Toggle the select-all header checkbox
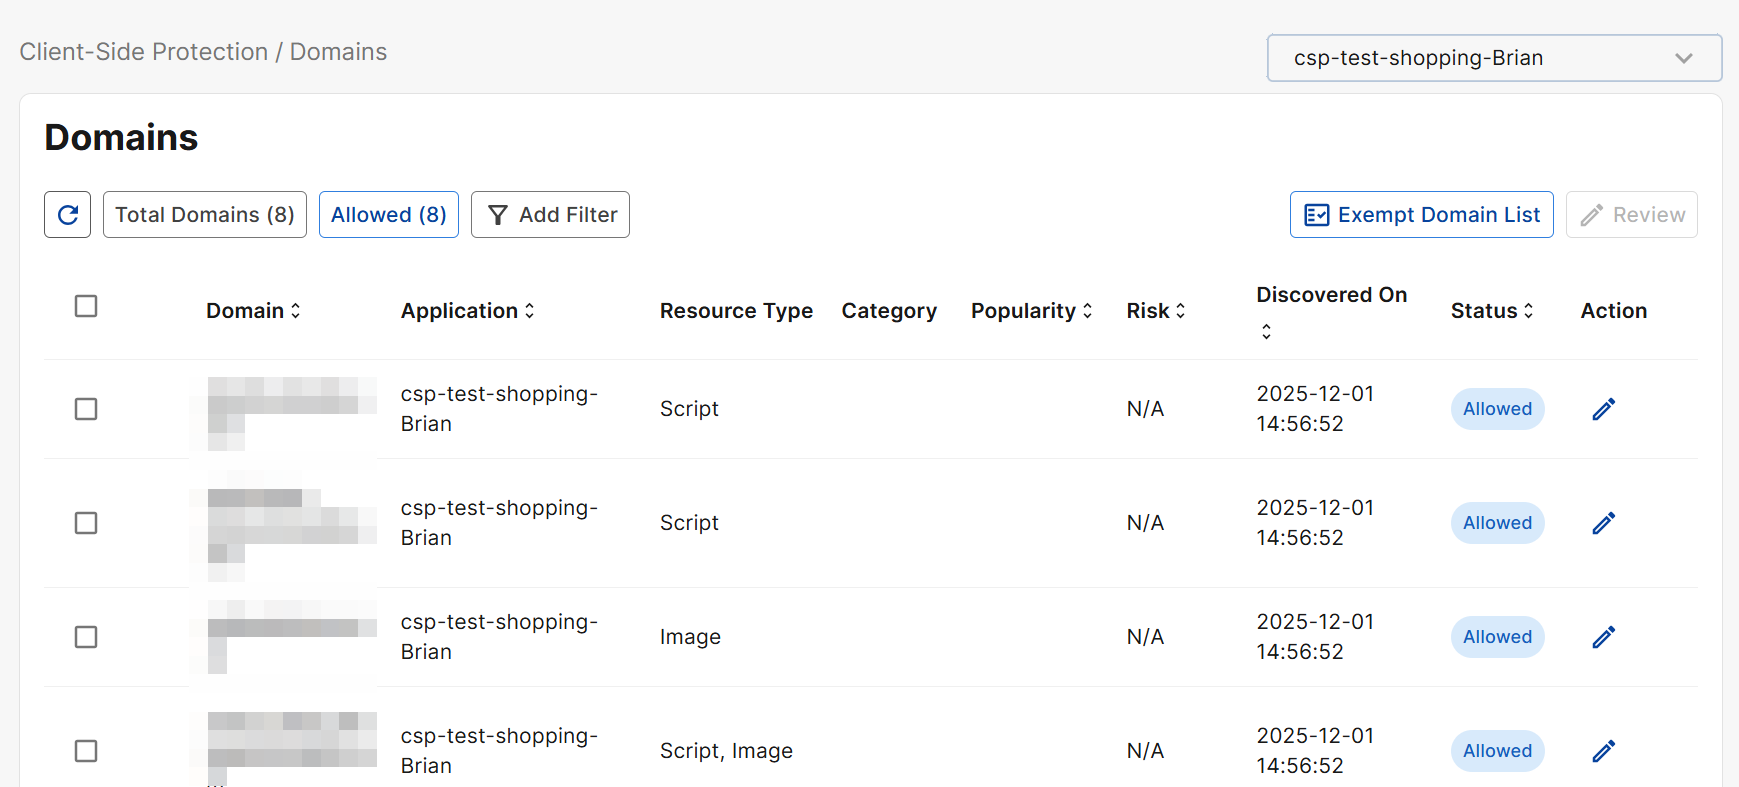Viewport: 1739px width, 787px height. (x=86, y=306)
